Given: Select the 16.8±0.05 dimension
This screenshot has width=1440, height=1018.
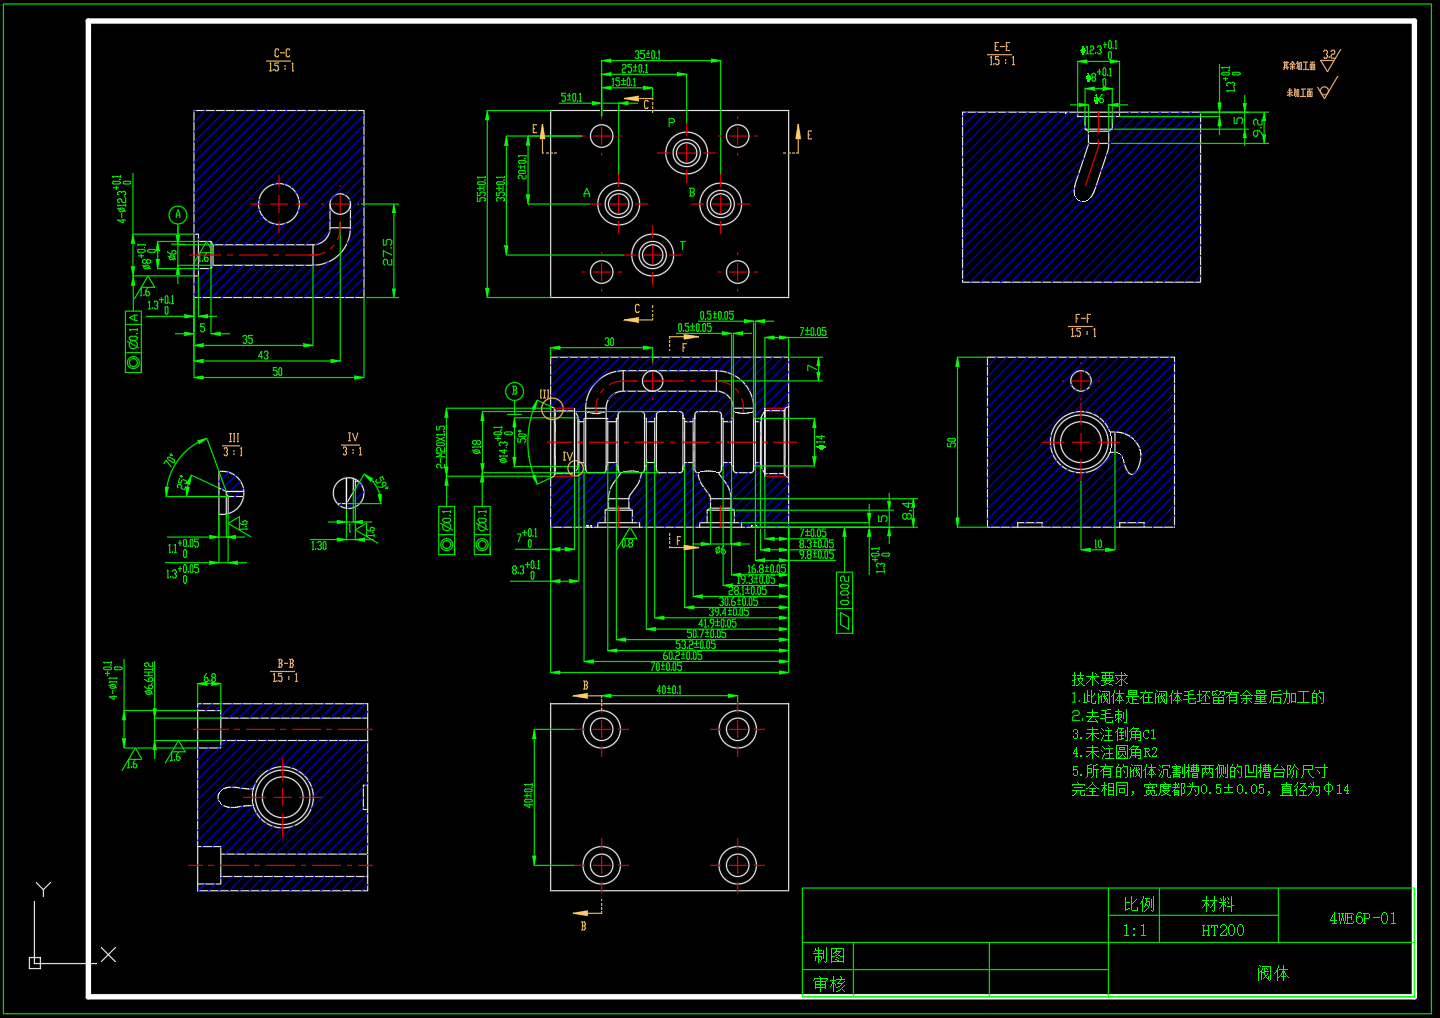Looking at the screenshot, I should pos(766,569).
